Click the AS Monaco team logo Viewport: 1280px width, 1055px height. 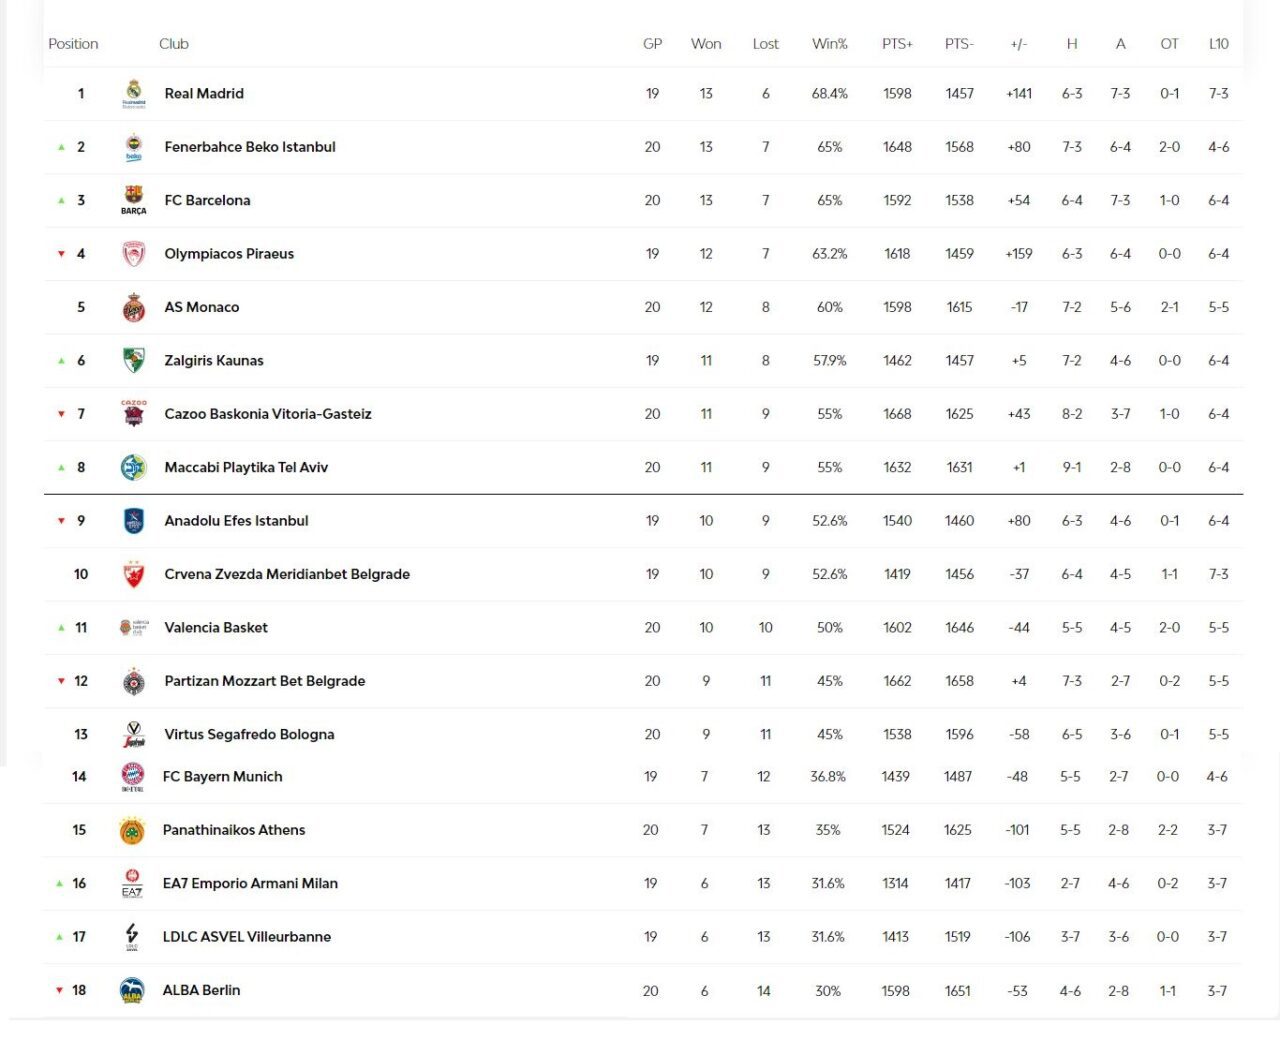133,307
